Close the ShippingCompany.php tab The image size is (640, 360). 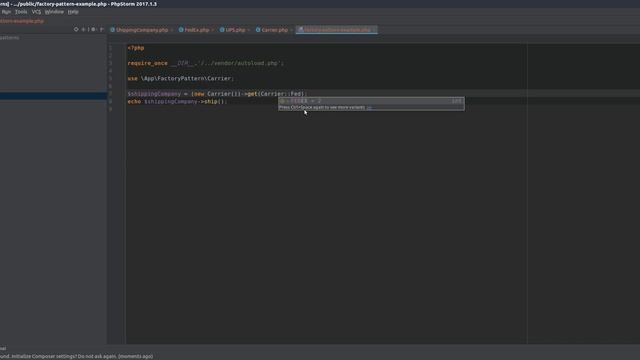coord(171,30)
